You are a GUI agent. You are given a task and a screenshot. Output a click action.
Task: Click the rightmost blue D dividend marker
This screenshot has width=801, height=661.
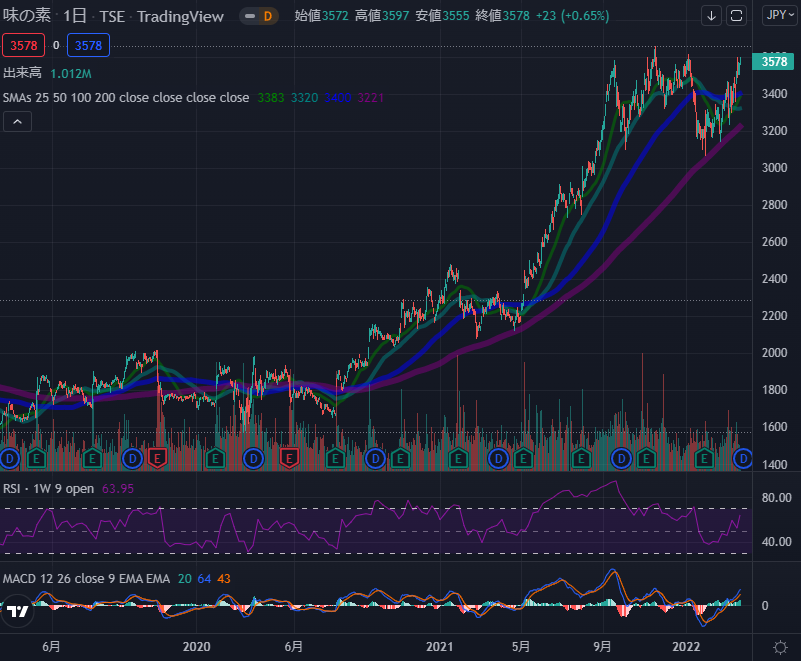743,459
